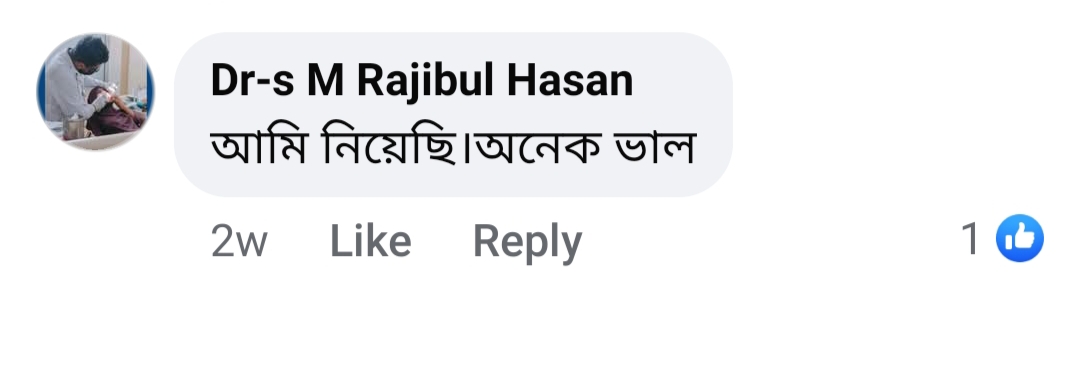The image size is (1080, 372).
Task: View who reacted via the like badge
Action: (x=1019, y=238)
